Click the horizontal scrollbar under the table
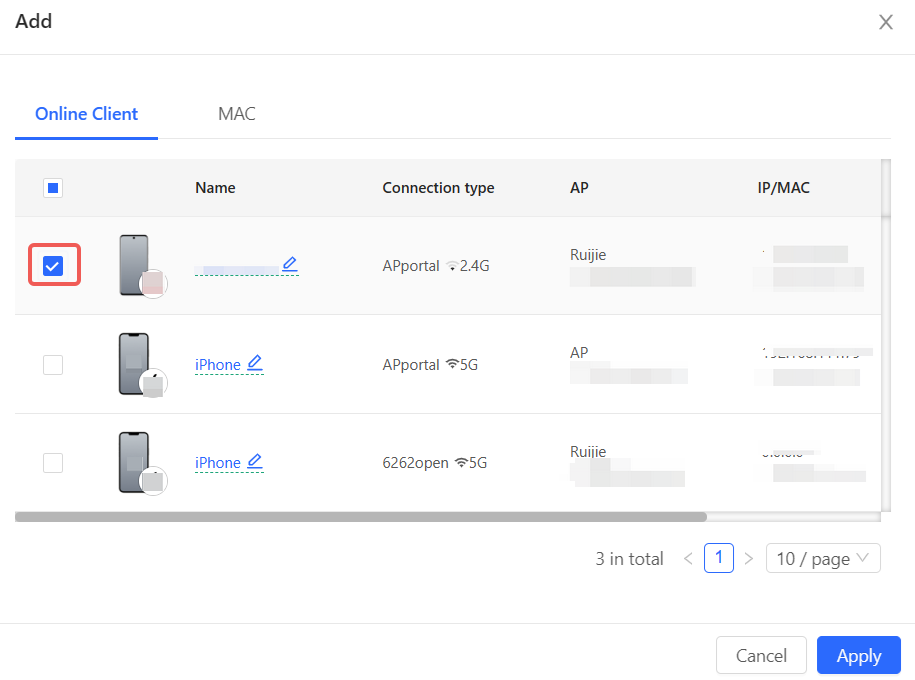This screenshot has width=915, height=680. click(360, 517)
